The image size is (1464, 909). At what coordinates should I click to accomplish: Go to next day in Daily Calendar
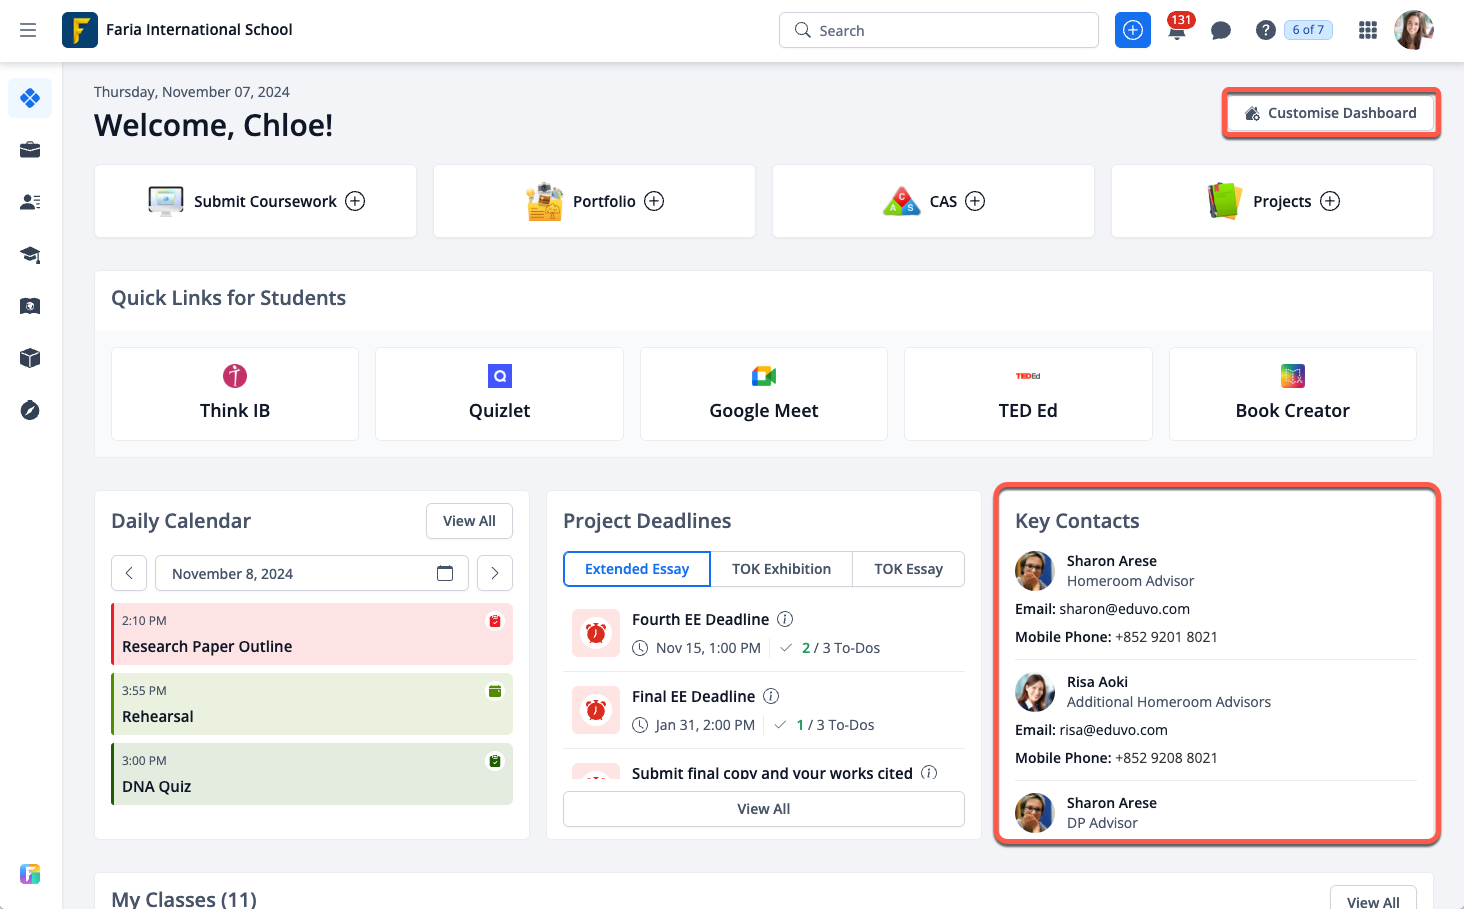pos(495,573)
